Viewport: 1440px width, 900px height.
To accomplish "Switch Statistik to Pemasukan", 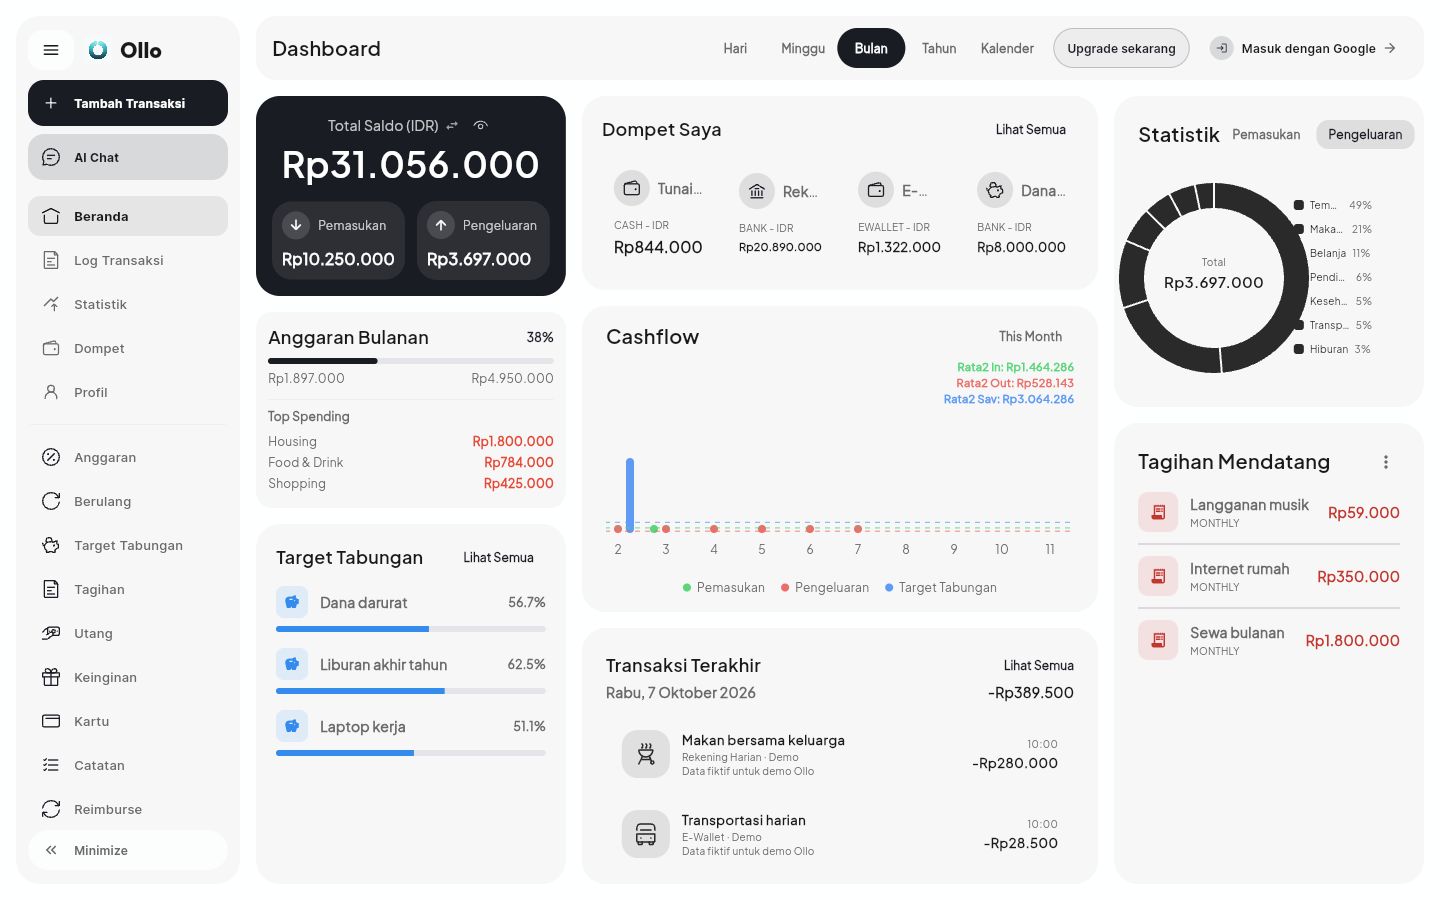I will [x=1266, y=135].
